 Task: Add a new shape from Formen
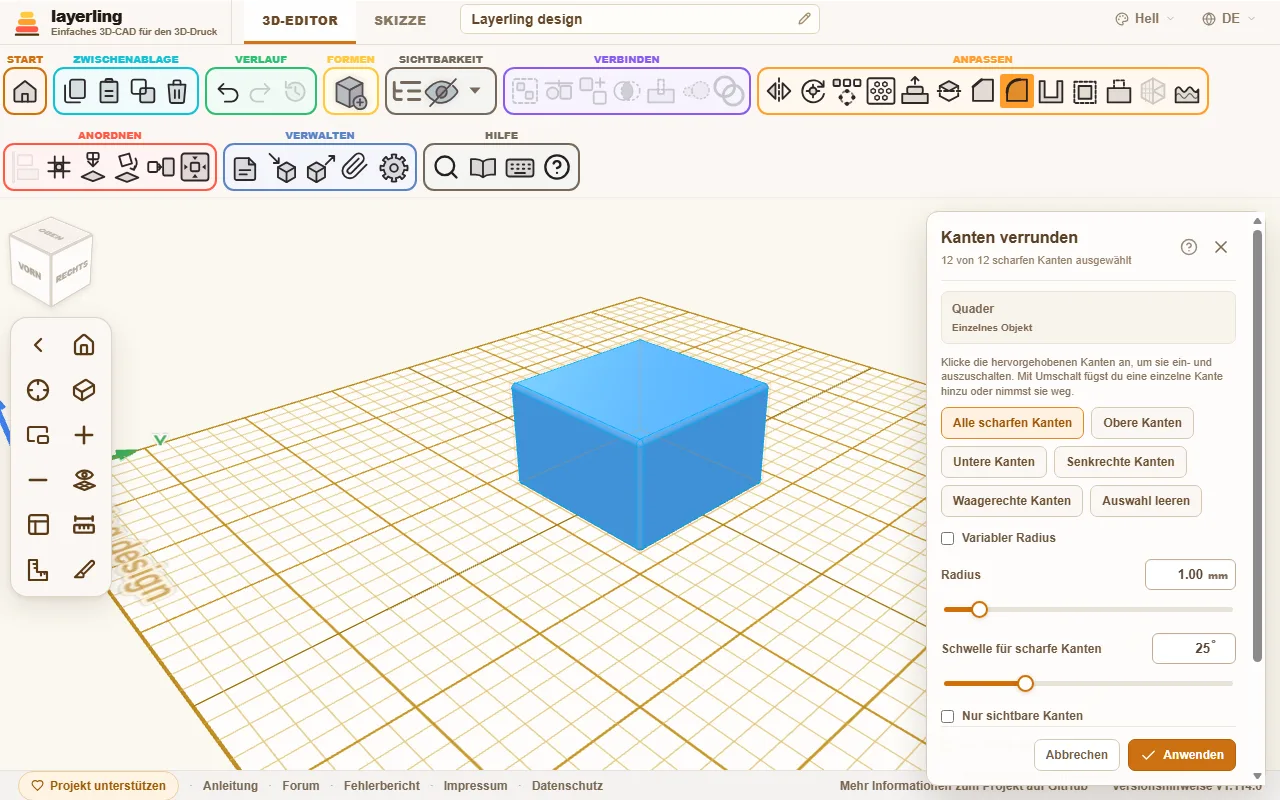pyautogui.click(x=351, y=92)
